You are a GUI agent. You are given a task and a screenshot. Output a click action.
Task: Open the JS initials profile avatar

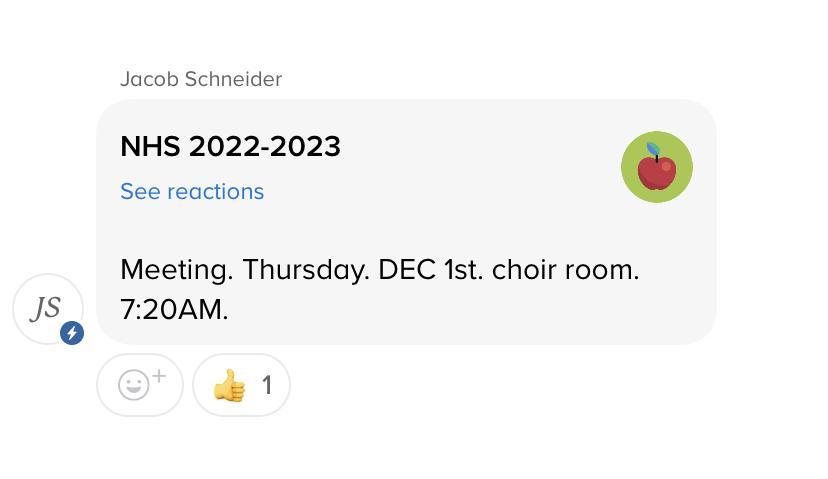tap(47, 308)
